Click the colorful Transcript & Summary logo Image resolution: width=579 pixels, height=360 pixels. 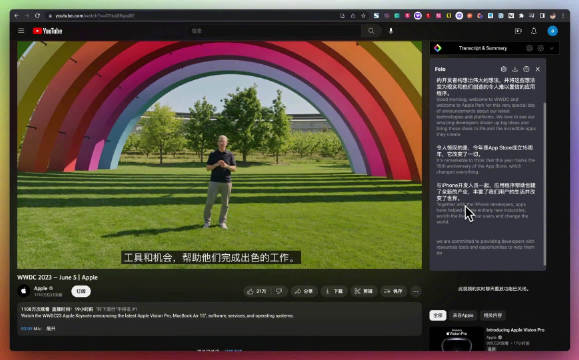point(438,48)
